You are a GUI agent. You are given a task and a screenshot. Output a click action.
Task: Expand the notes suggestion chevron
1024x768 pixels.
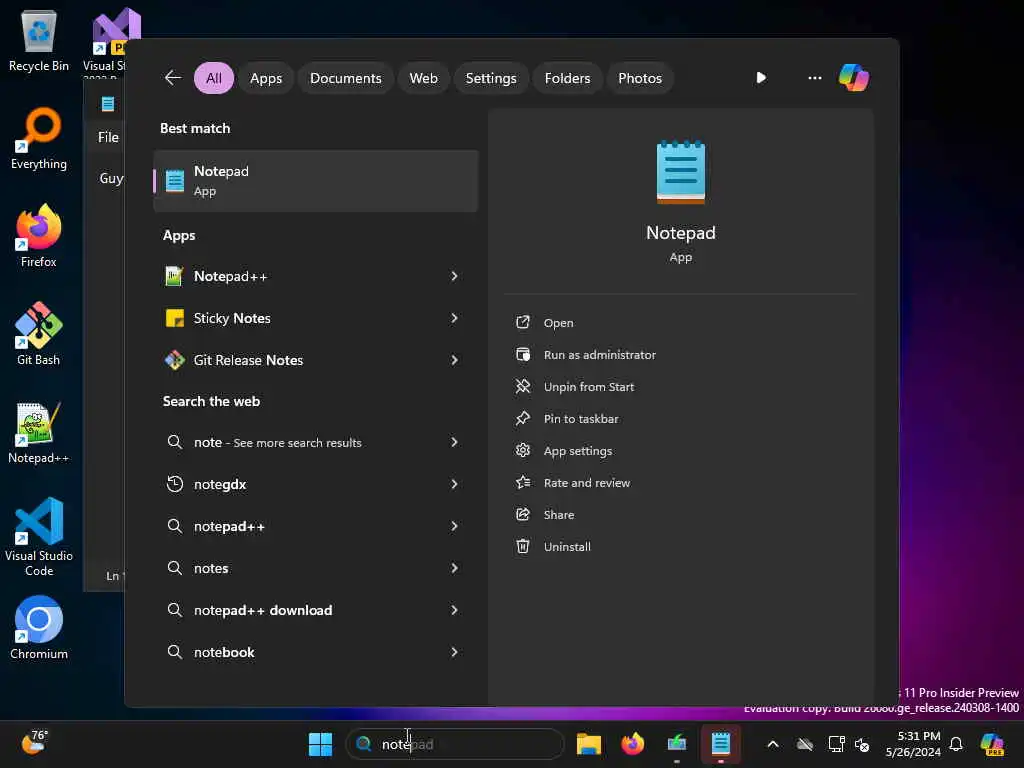point(455,568)
